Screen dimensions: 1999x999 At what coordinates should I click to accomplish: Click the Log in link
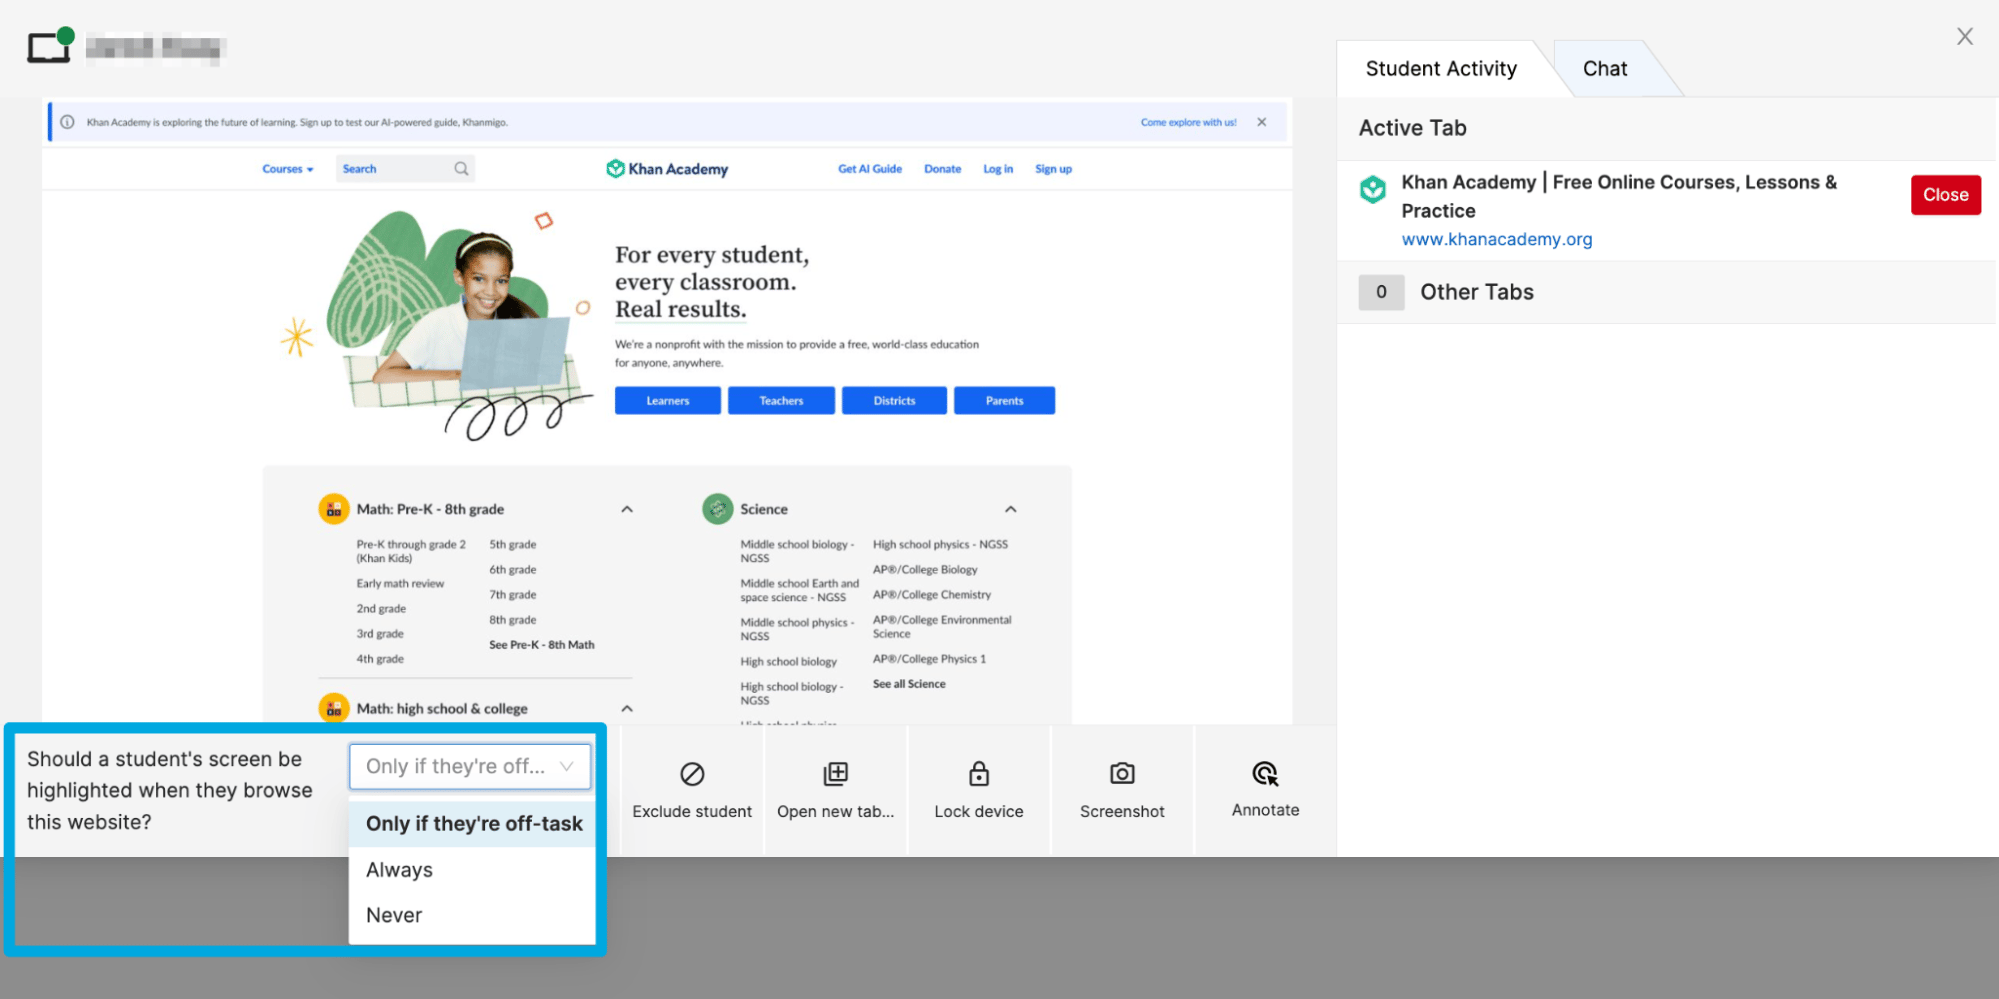pyautogui.click(x=998, y=169)
